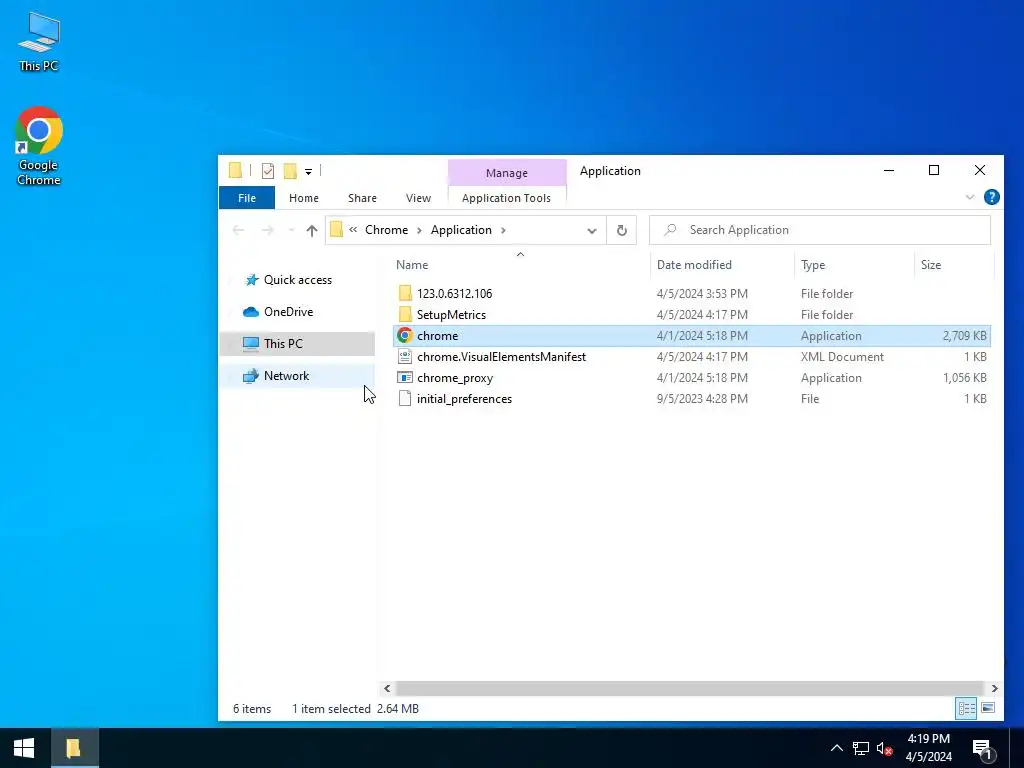Go forward with the Forward arrow
Image resolution: width=1024 pixels, height=768 pixels.
coord(267,230)
